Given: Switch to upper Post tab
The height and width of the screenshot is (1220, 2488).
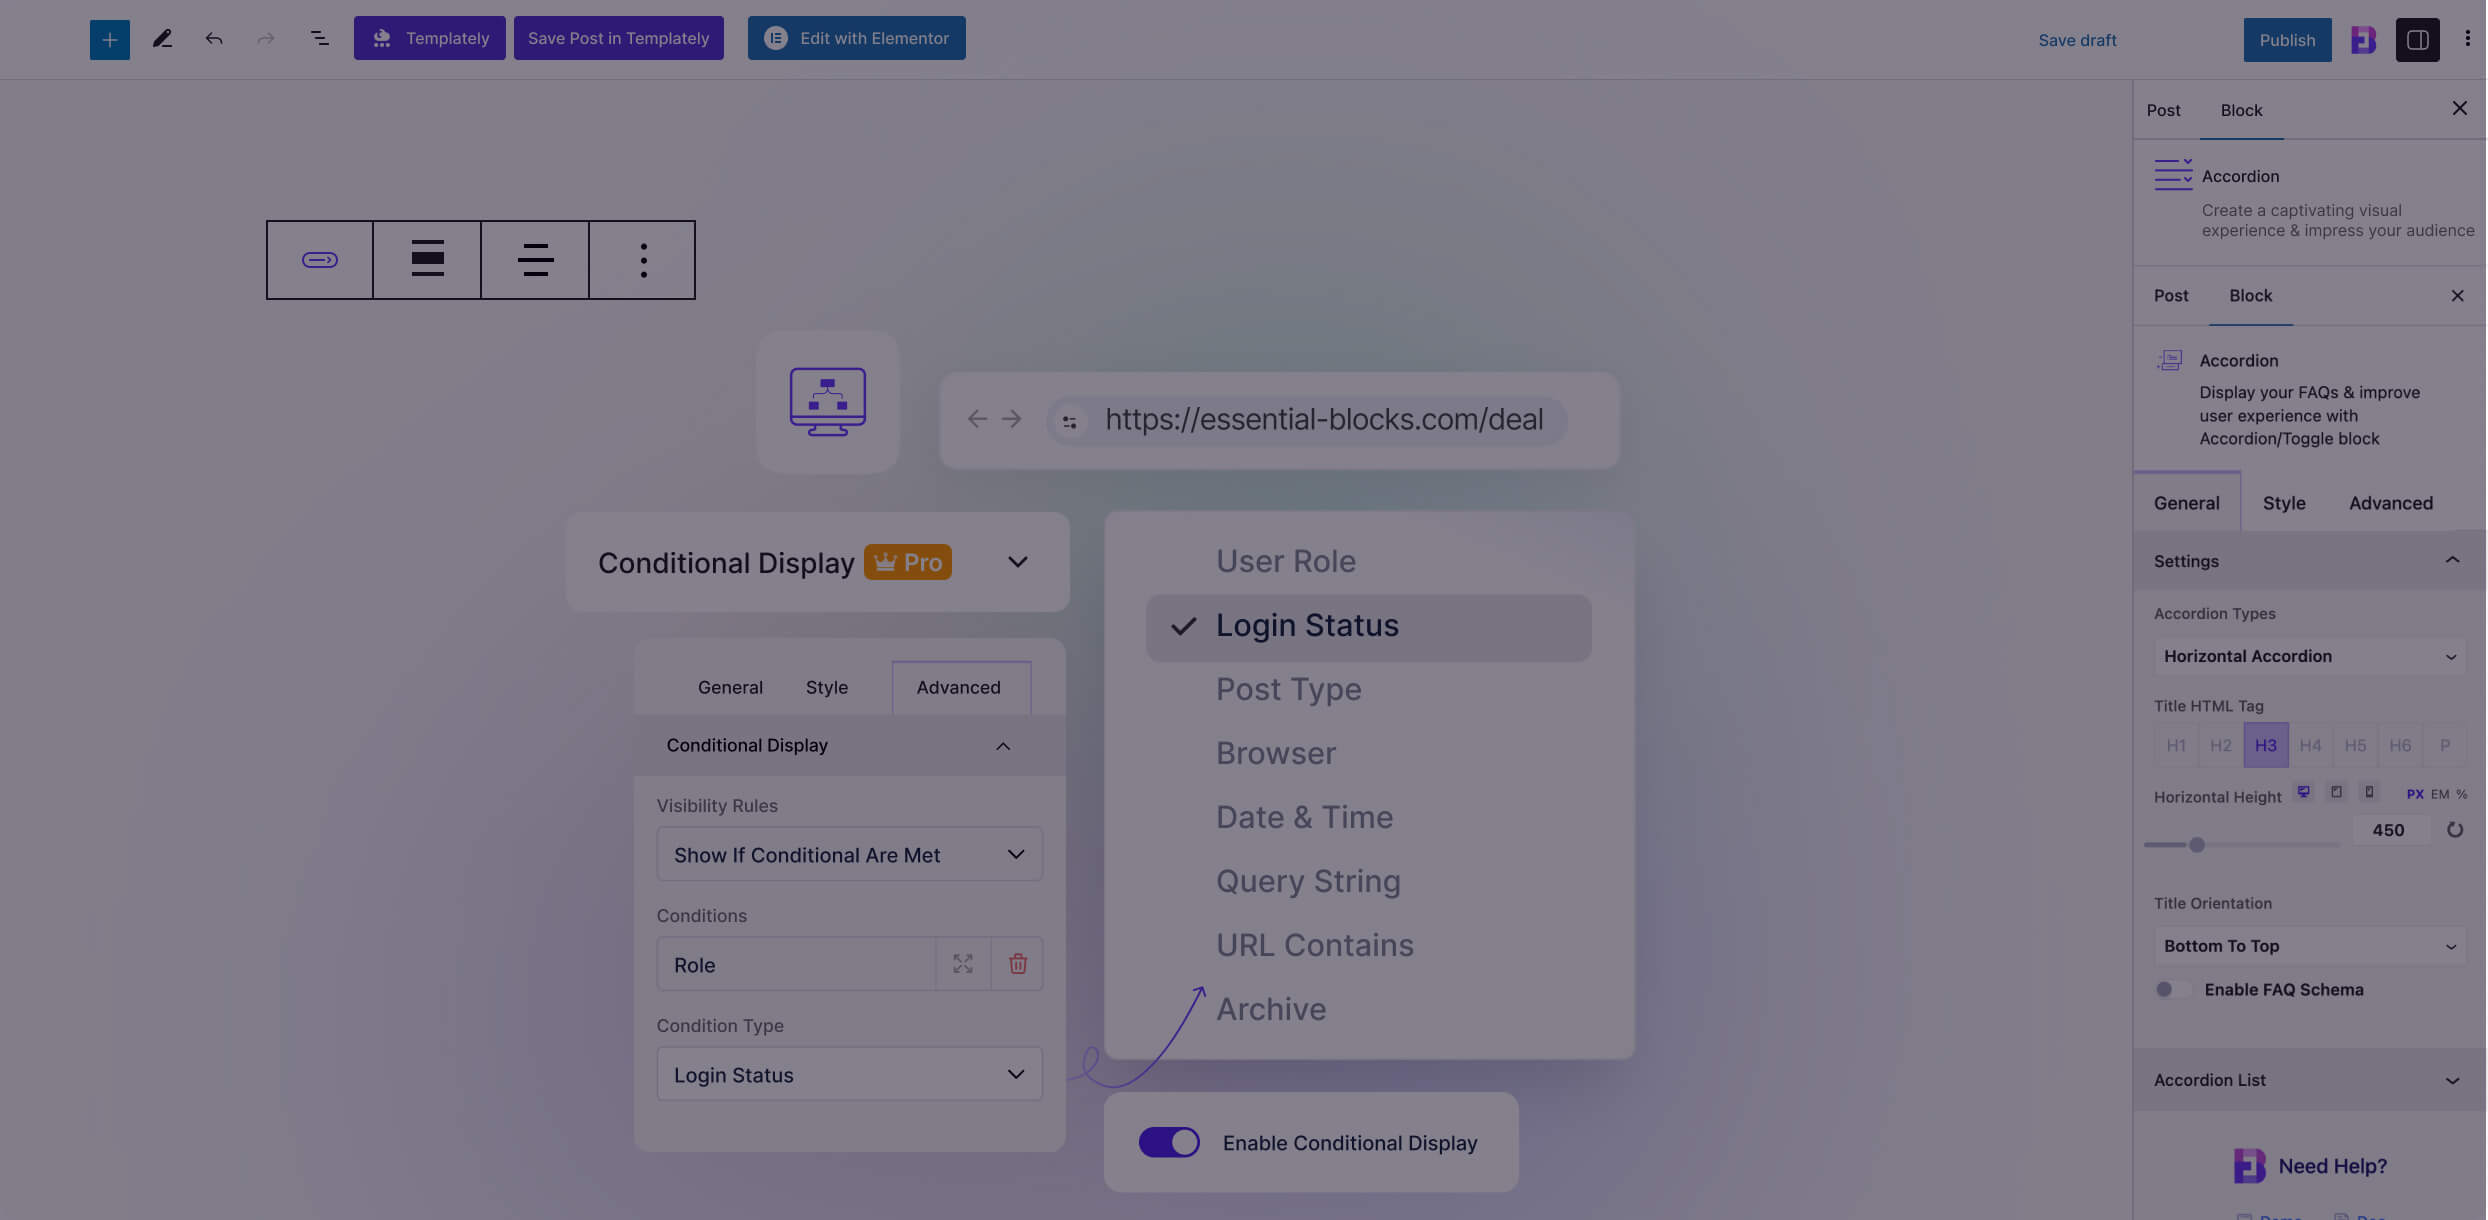Looking at the screenshot, I should click(x=2163, y=110).
